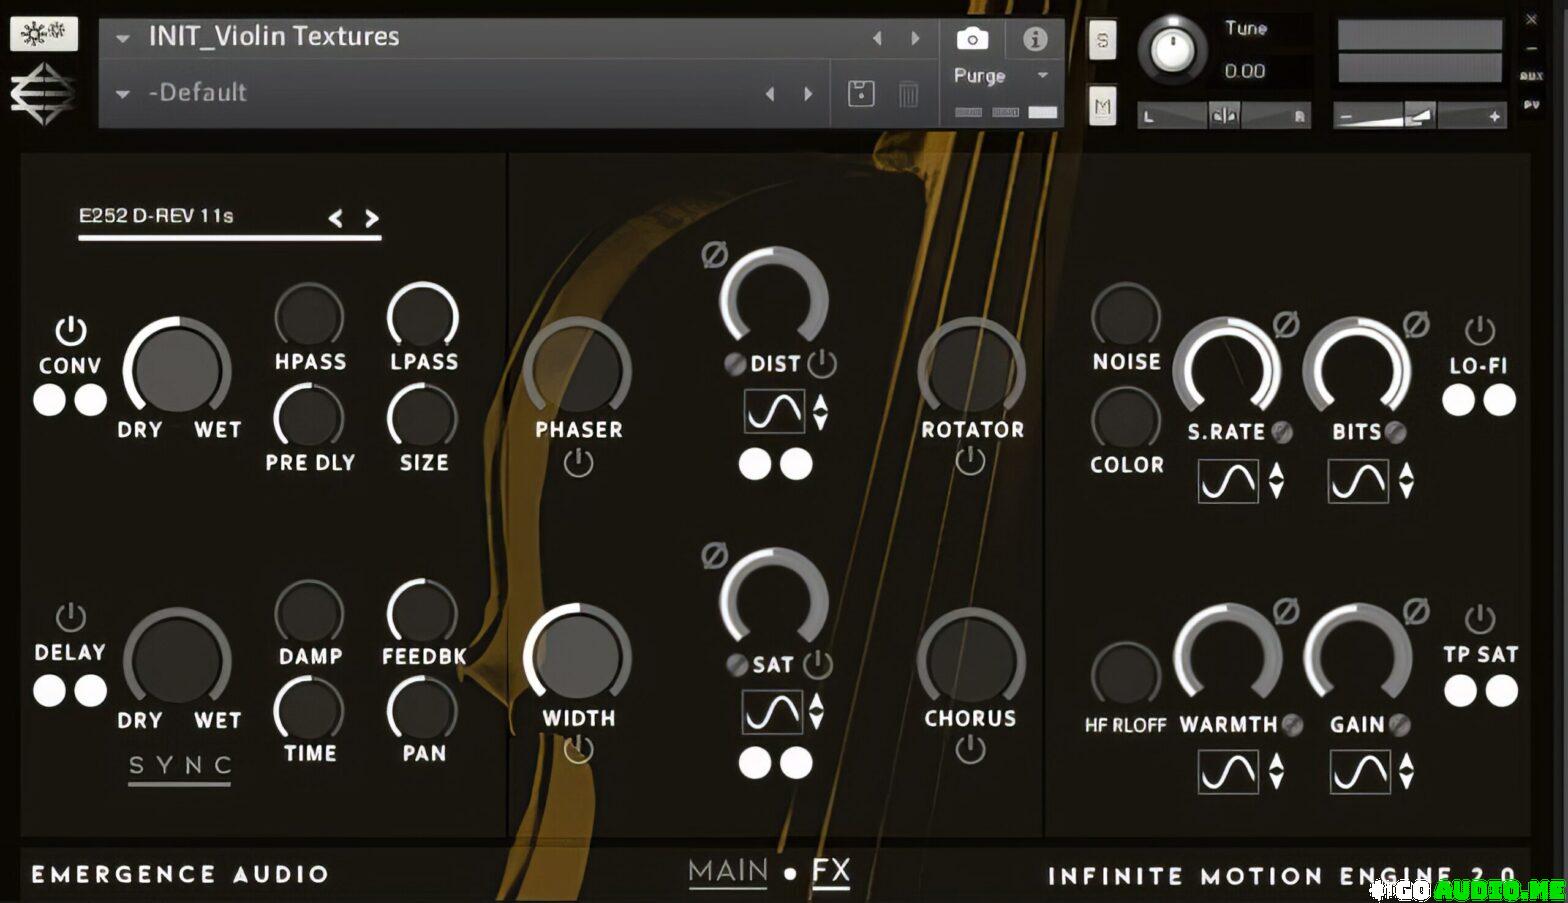Step the GAIN waveform shape arrows
The image size is (1568, 903).
click(x=1407, y=771)
